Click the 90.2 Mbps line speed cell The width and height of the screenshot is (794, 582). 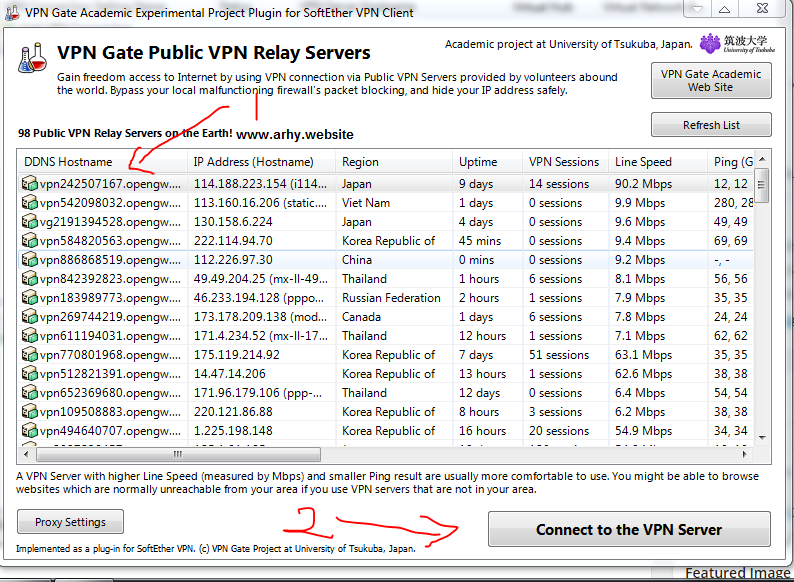[643, 183]
